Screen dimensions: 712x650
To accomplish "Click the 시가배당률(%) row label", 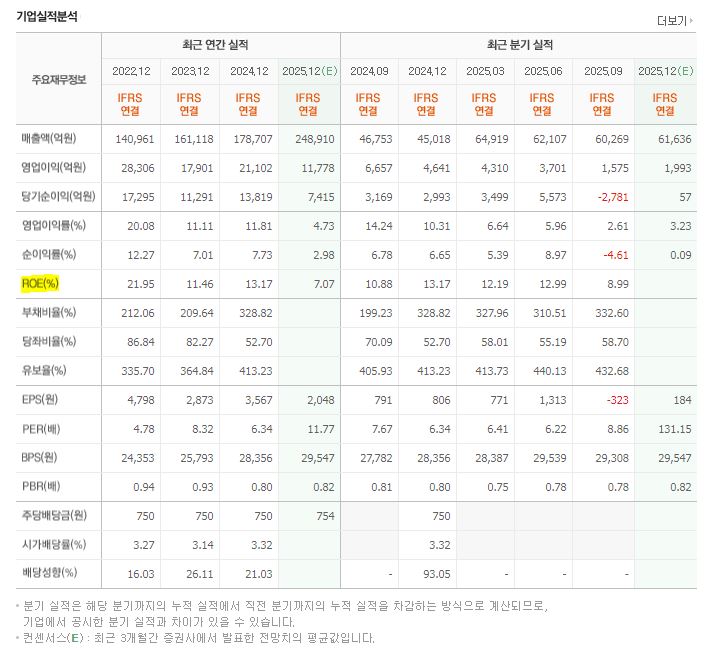I will [x=54, y=545].
